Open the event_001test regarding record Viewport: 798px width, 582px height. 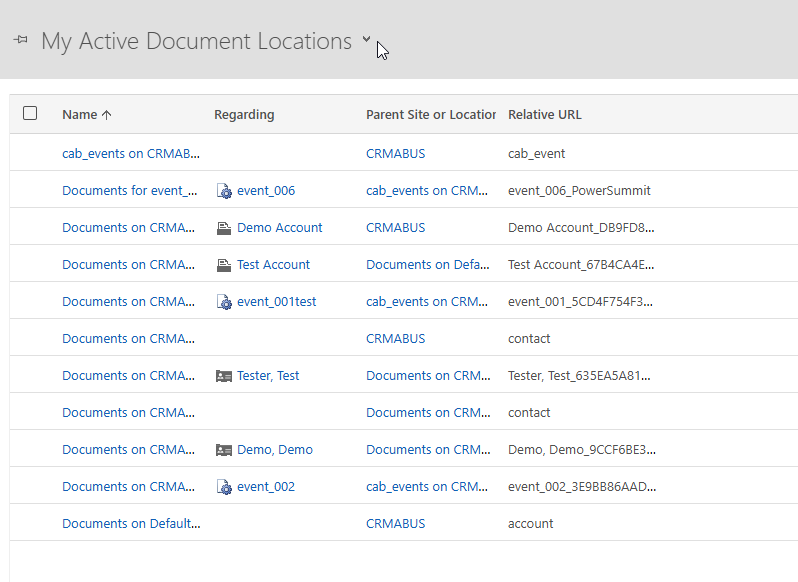pos(277,302)
